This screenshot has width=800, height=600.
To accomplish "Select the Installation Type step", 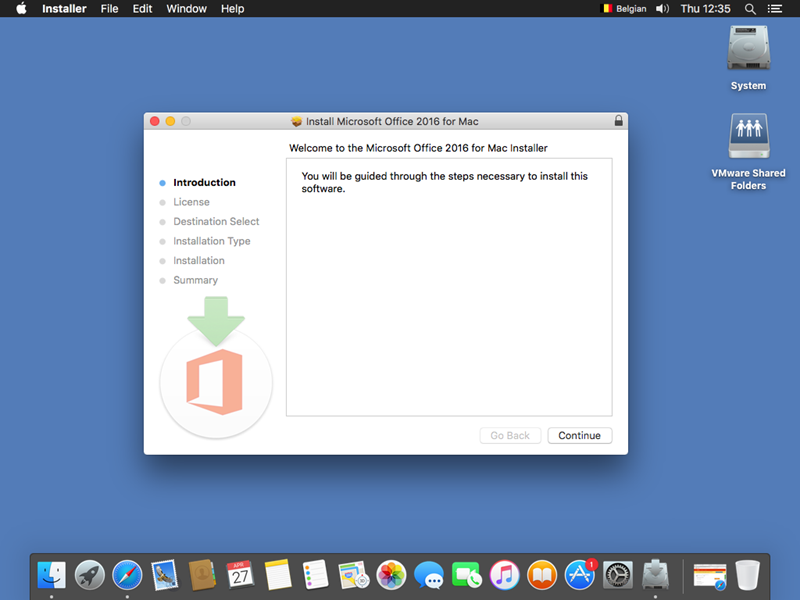I will point(212,241).
